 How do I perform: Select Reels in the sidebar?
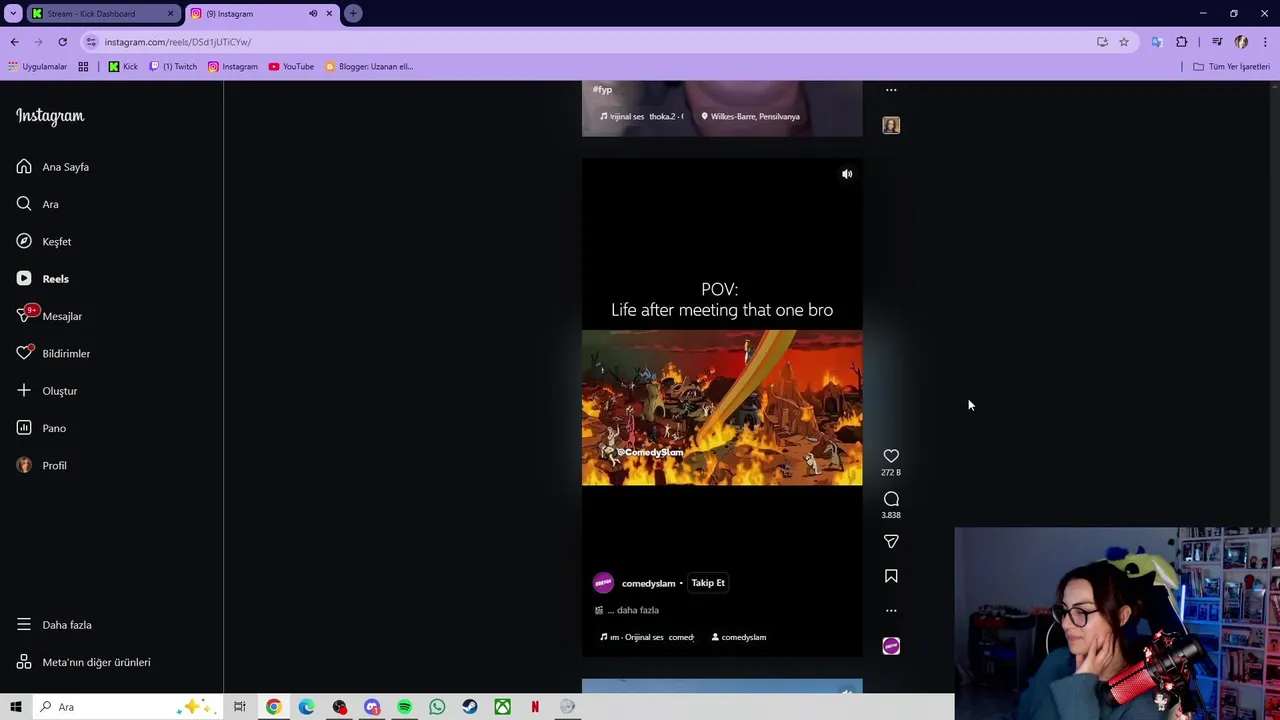pos(43,279)
